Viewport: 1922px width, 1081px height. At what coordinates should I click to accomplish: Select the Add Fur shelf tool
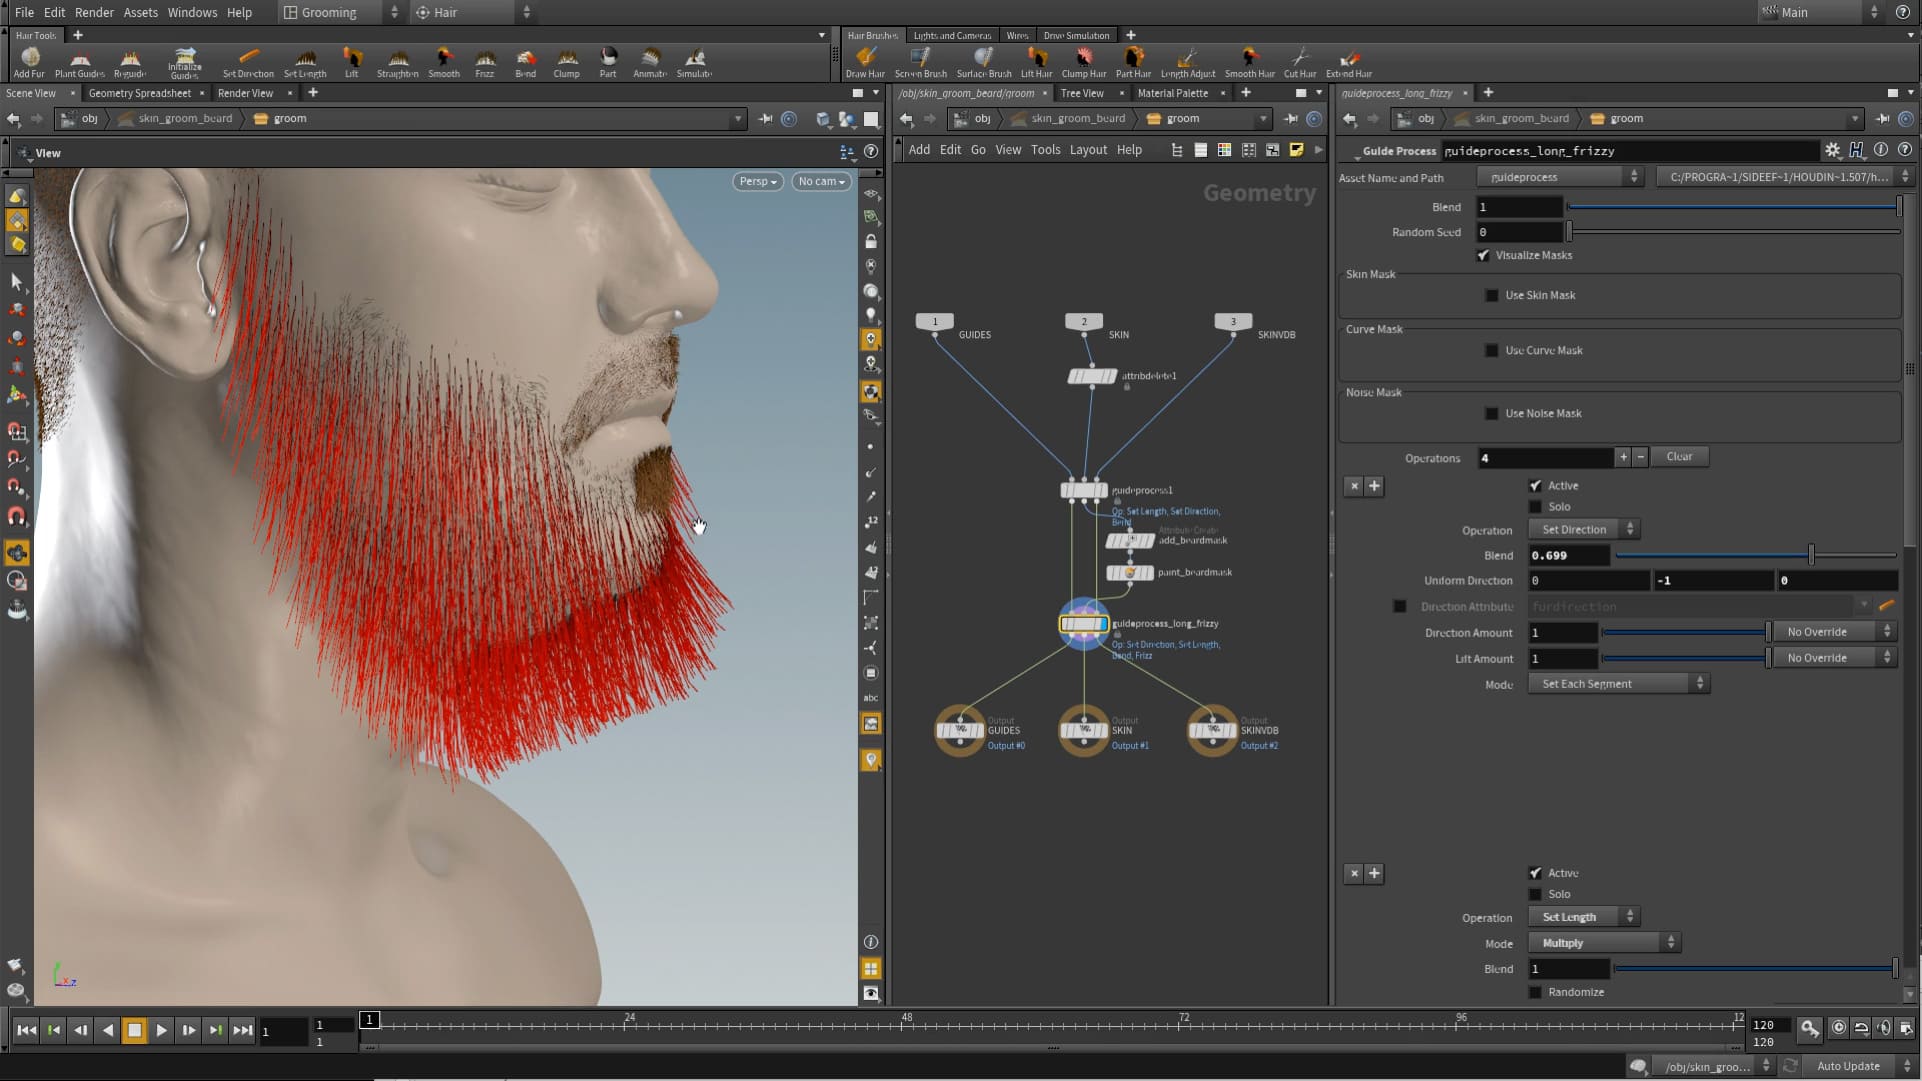(x=29, y=61)
